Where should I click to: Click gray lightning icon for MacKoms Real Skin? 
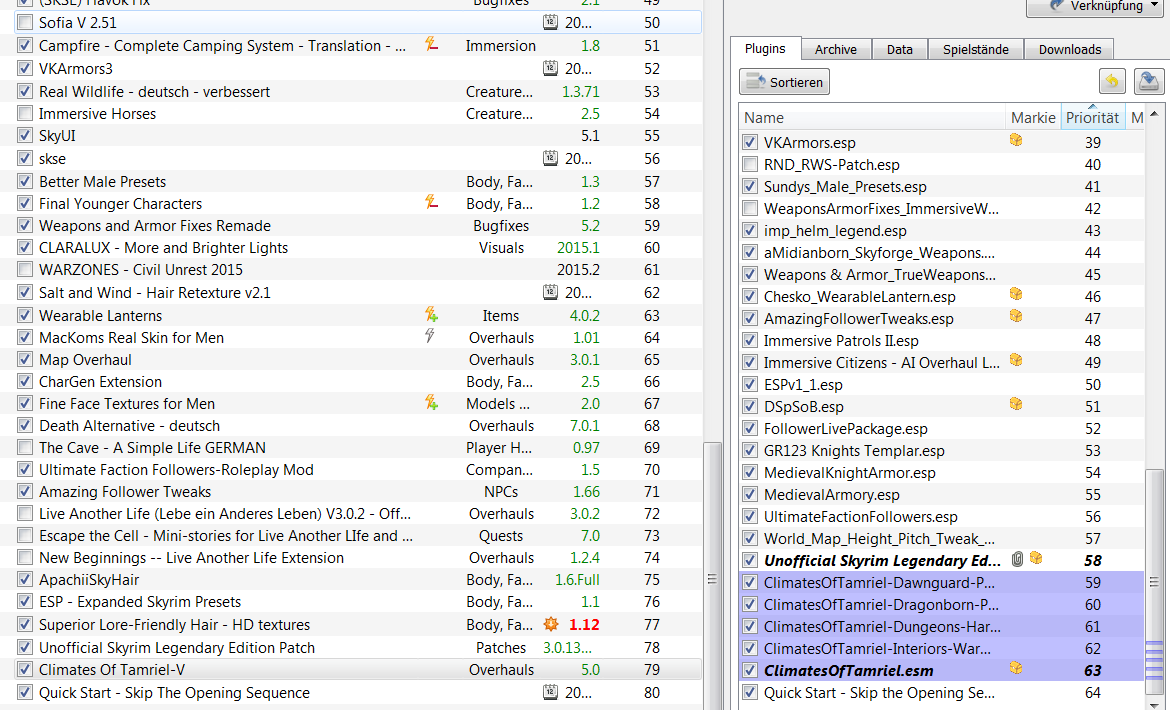pyautogui.click(x=431, y=337)
